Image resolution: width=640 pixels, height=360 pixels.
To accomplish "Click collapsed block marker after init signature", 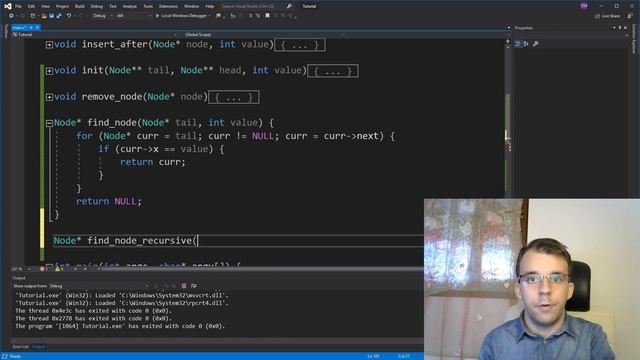I will [333, 71].
